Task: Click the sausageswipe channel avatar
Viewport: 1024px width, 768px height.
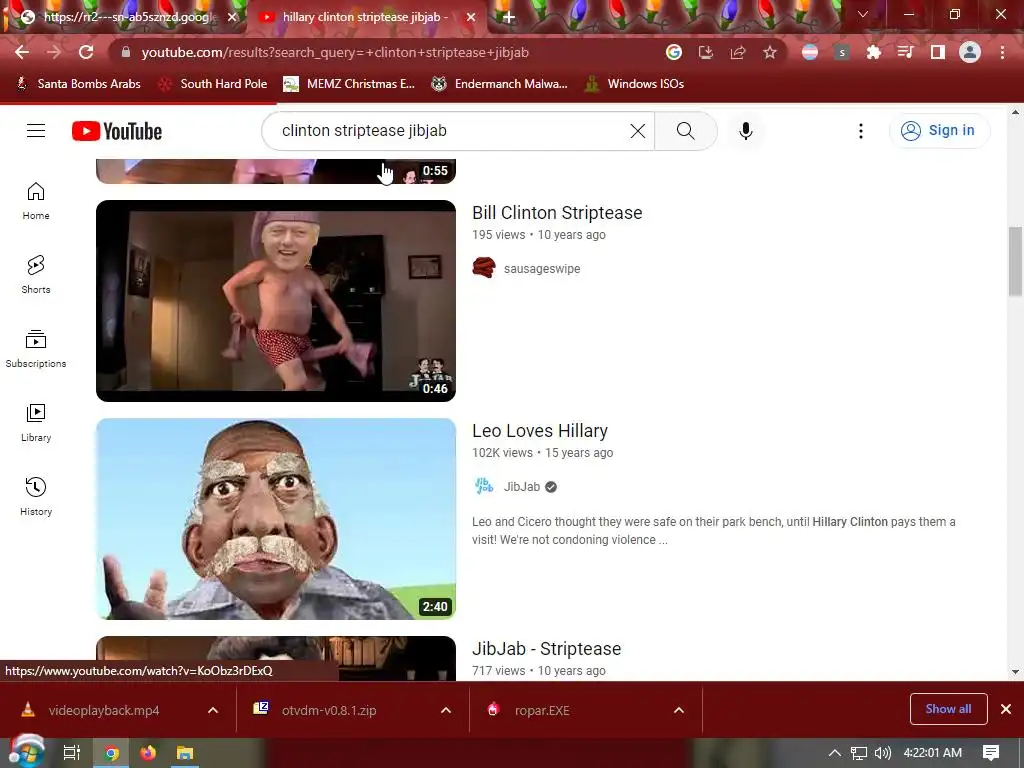Action: [484, 268]
